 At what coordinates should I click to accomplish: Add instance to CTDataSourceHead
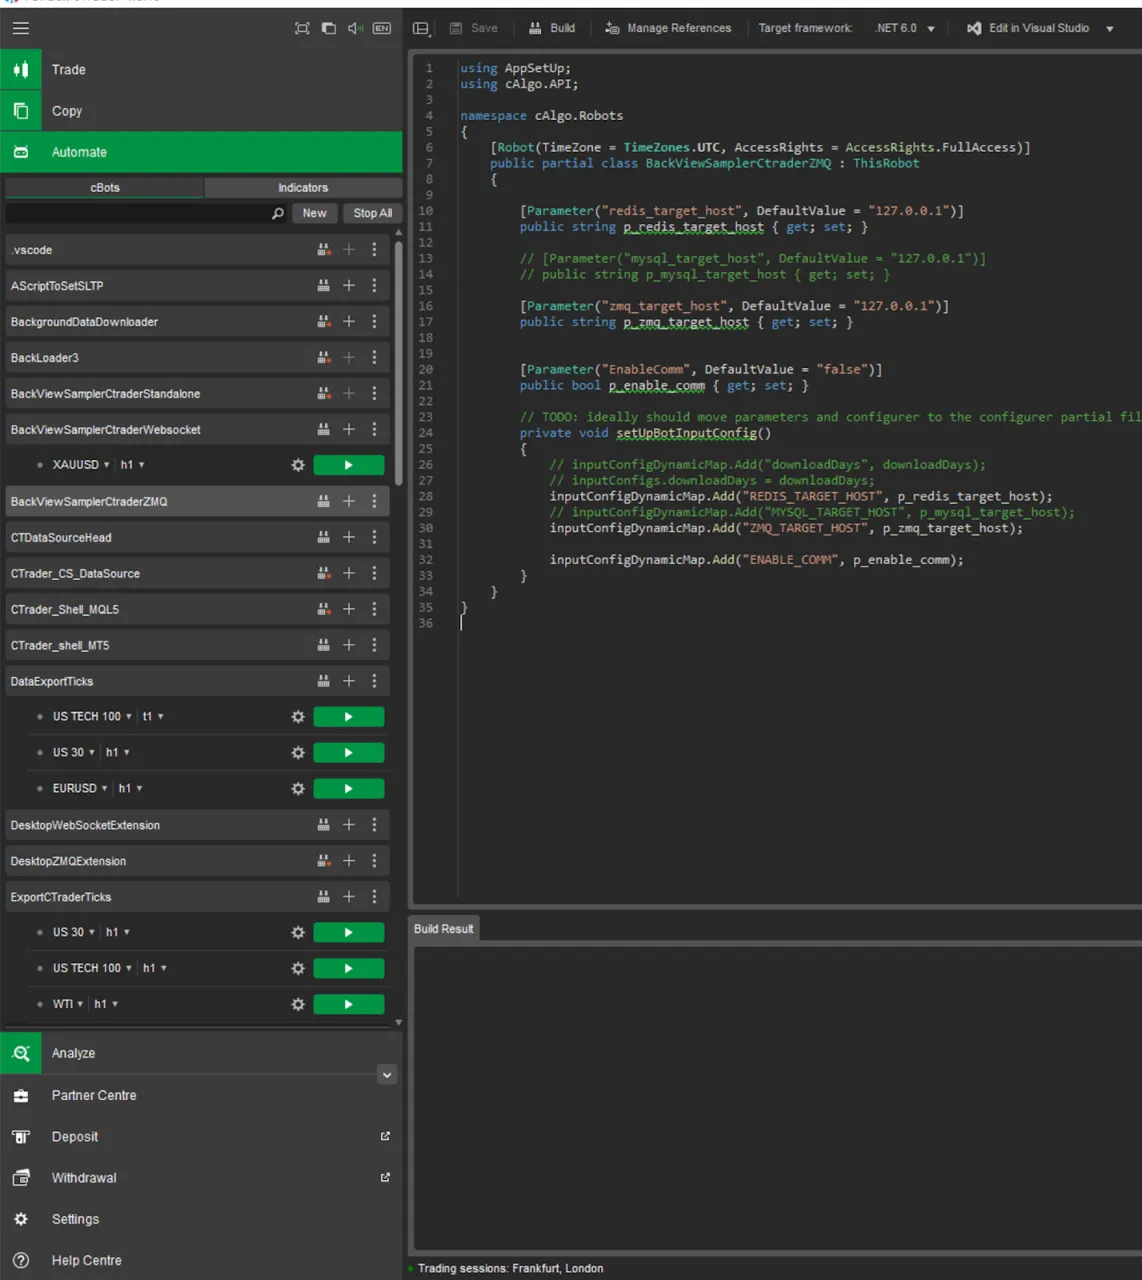click(x=349, y=537)
